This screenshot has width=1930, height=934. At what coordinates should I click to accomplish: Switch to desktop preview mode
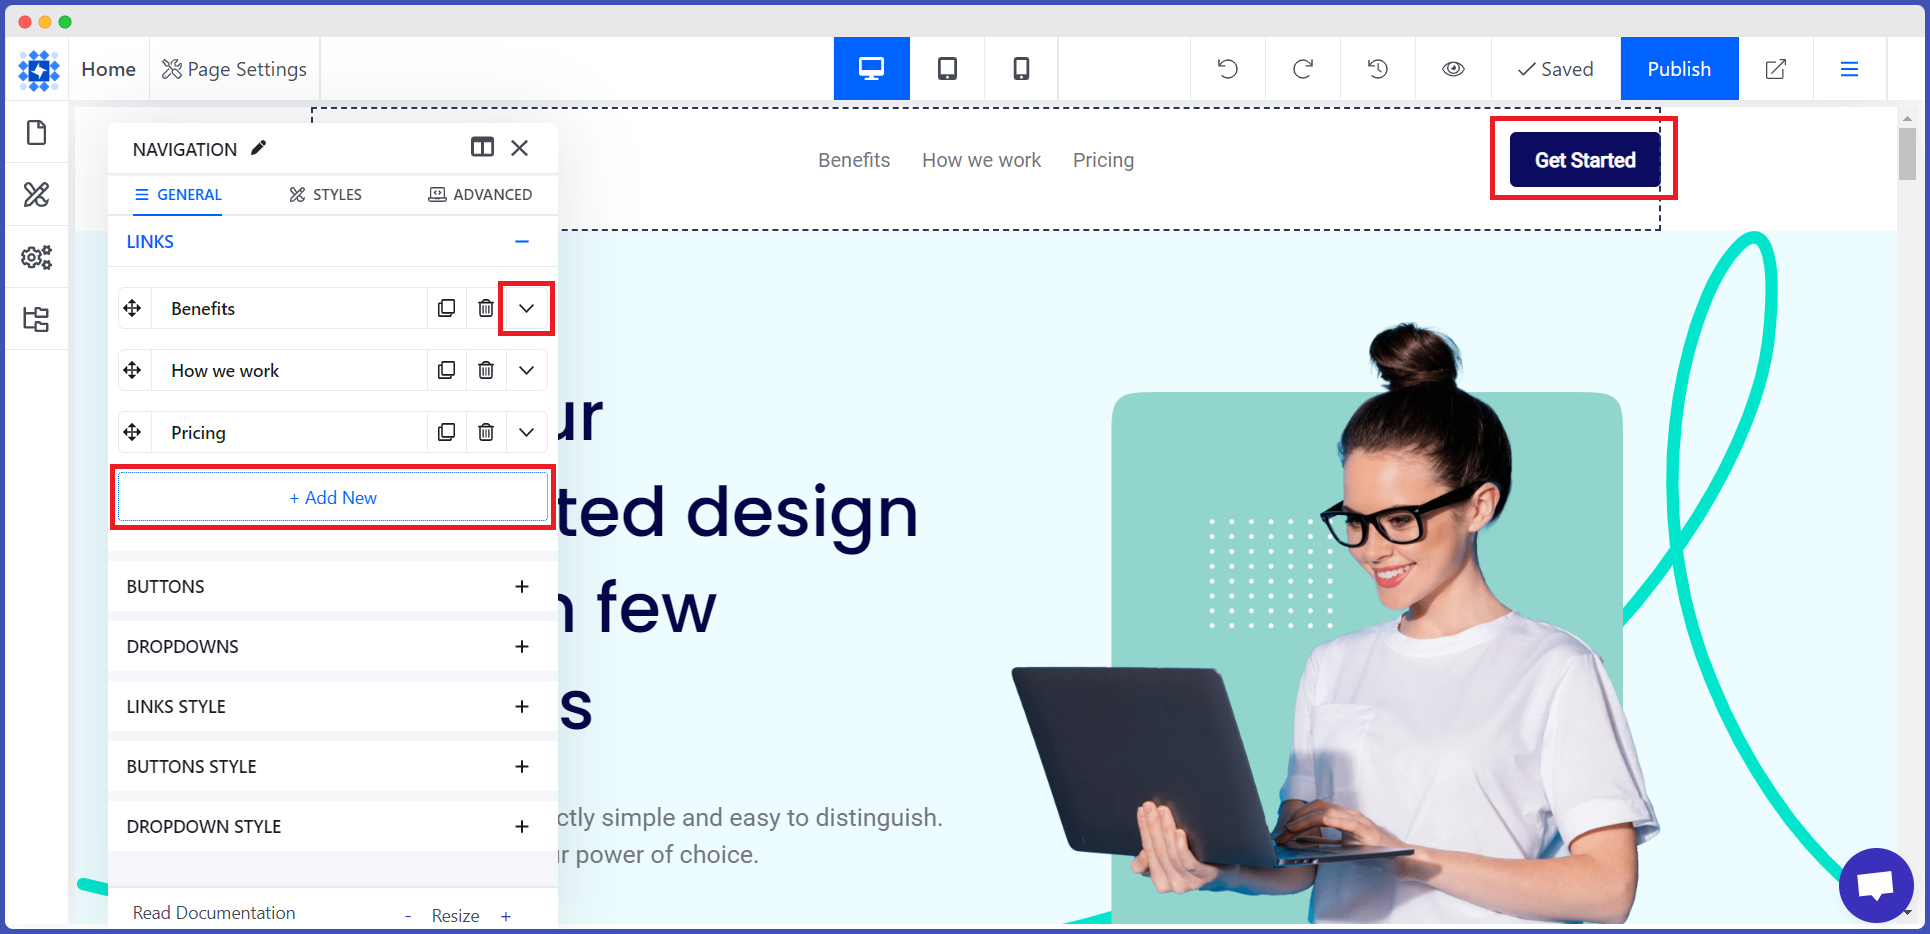[x=871, y=68]
